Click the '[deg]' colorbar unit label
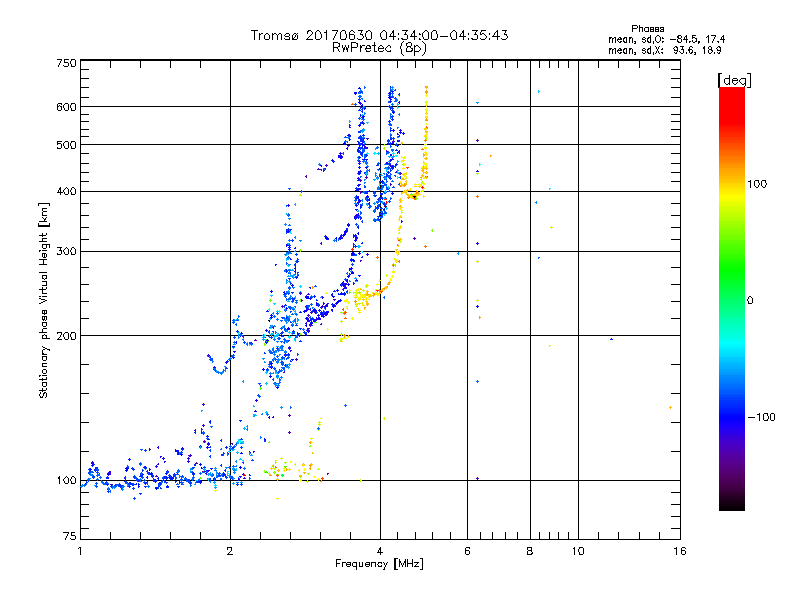 point(735,79)
